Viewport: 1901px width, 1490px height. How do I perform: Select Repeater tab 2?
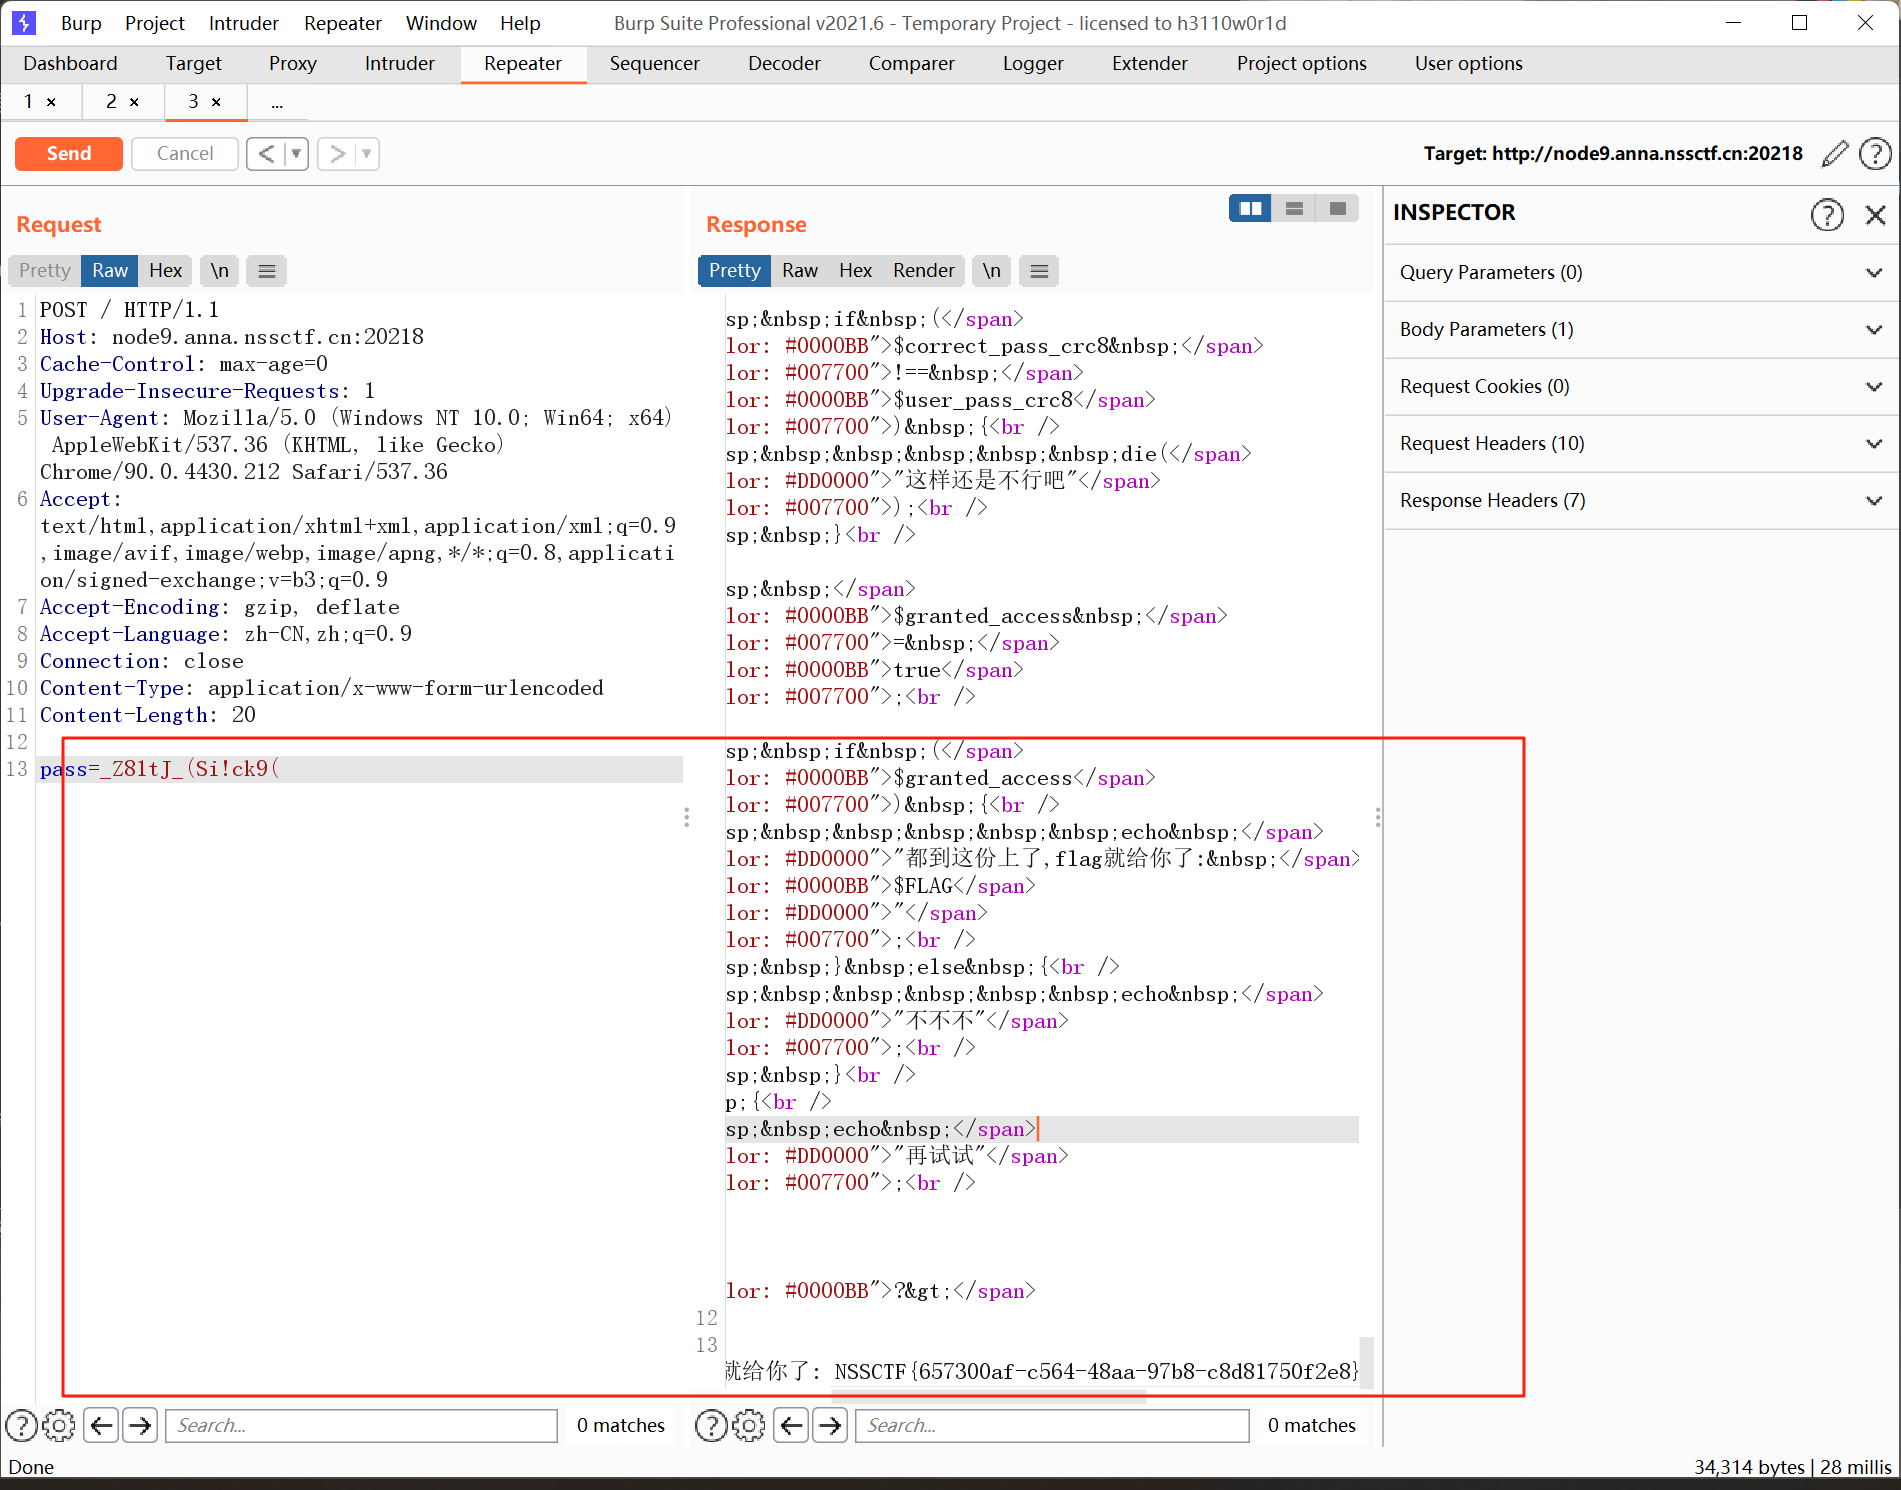[112, 102]
